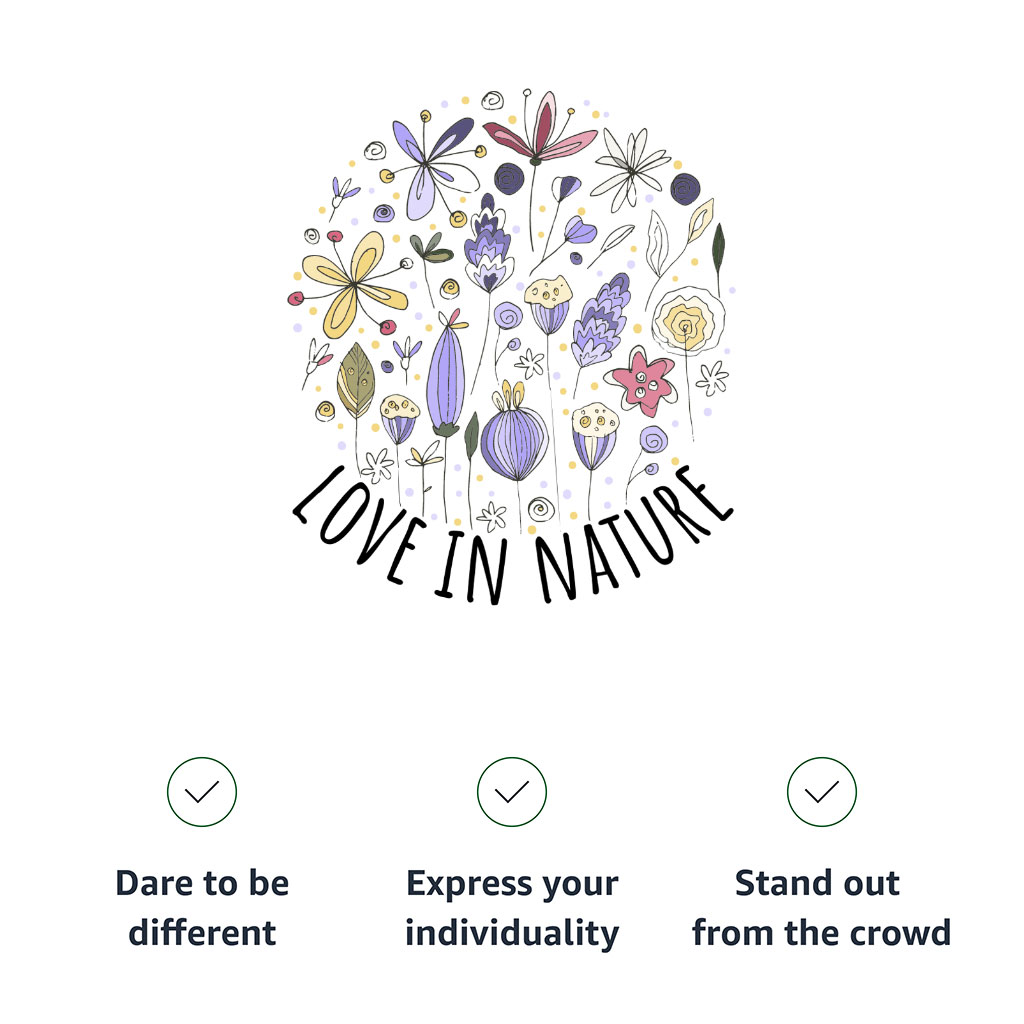Select the Stand out from the crowd label

821,908
